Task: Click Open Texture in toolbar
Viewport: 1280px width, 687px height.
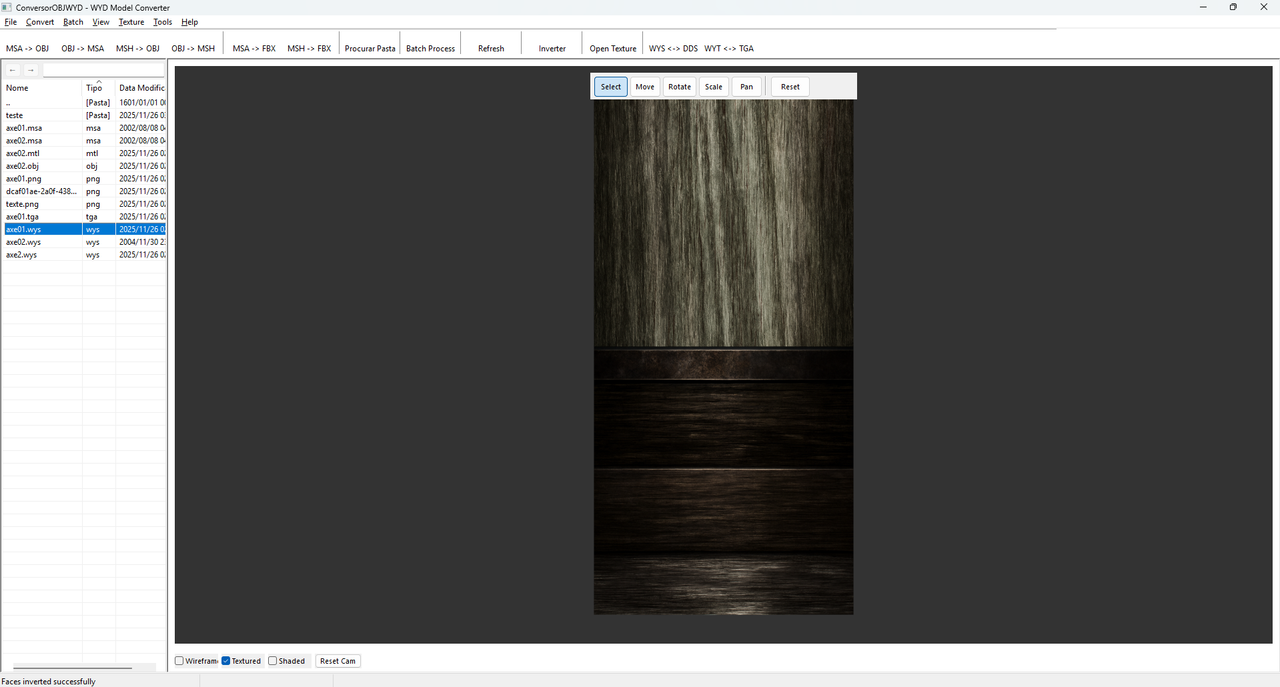Action: tap(613, 48)
